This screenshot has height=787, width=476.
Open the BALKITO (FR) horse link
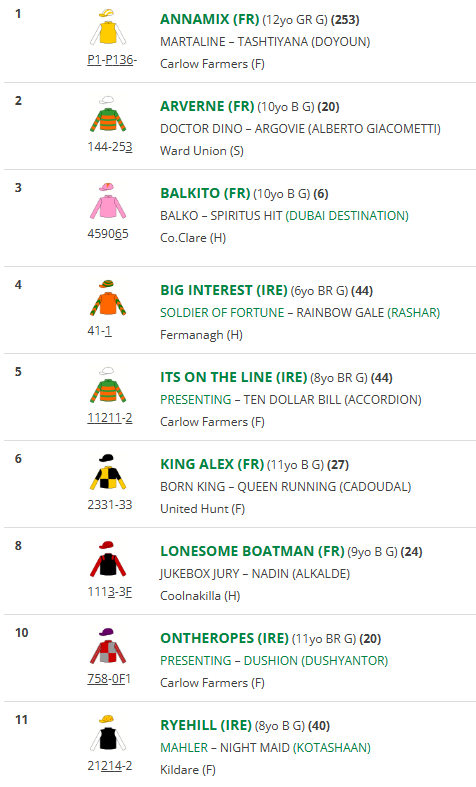[205, 193]
